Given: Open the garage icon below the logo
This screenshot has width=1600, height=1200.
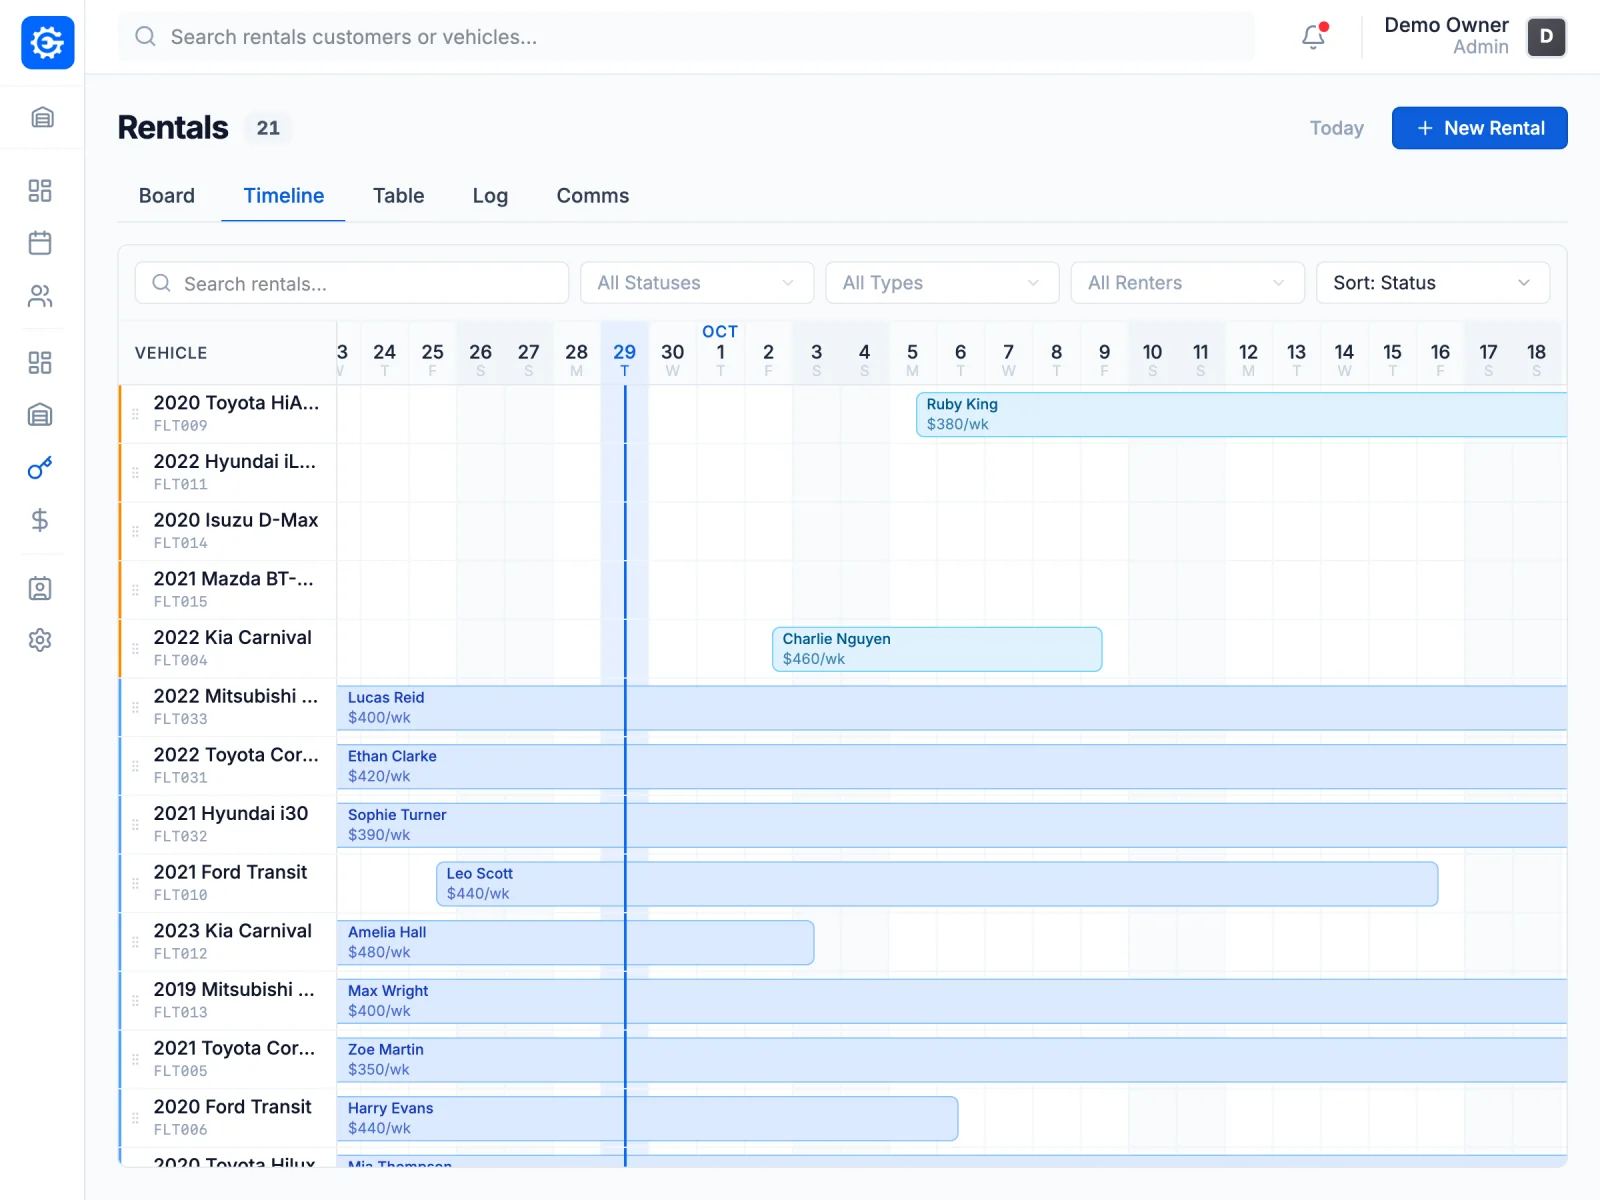Looking at the screenshot, I should click(42, 117).
